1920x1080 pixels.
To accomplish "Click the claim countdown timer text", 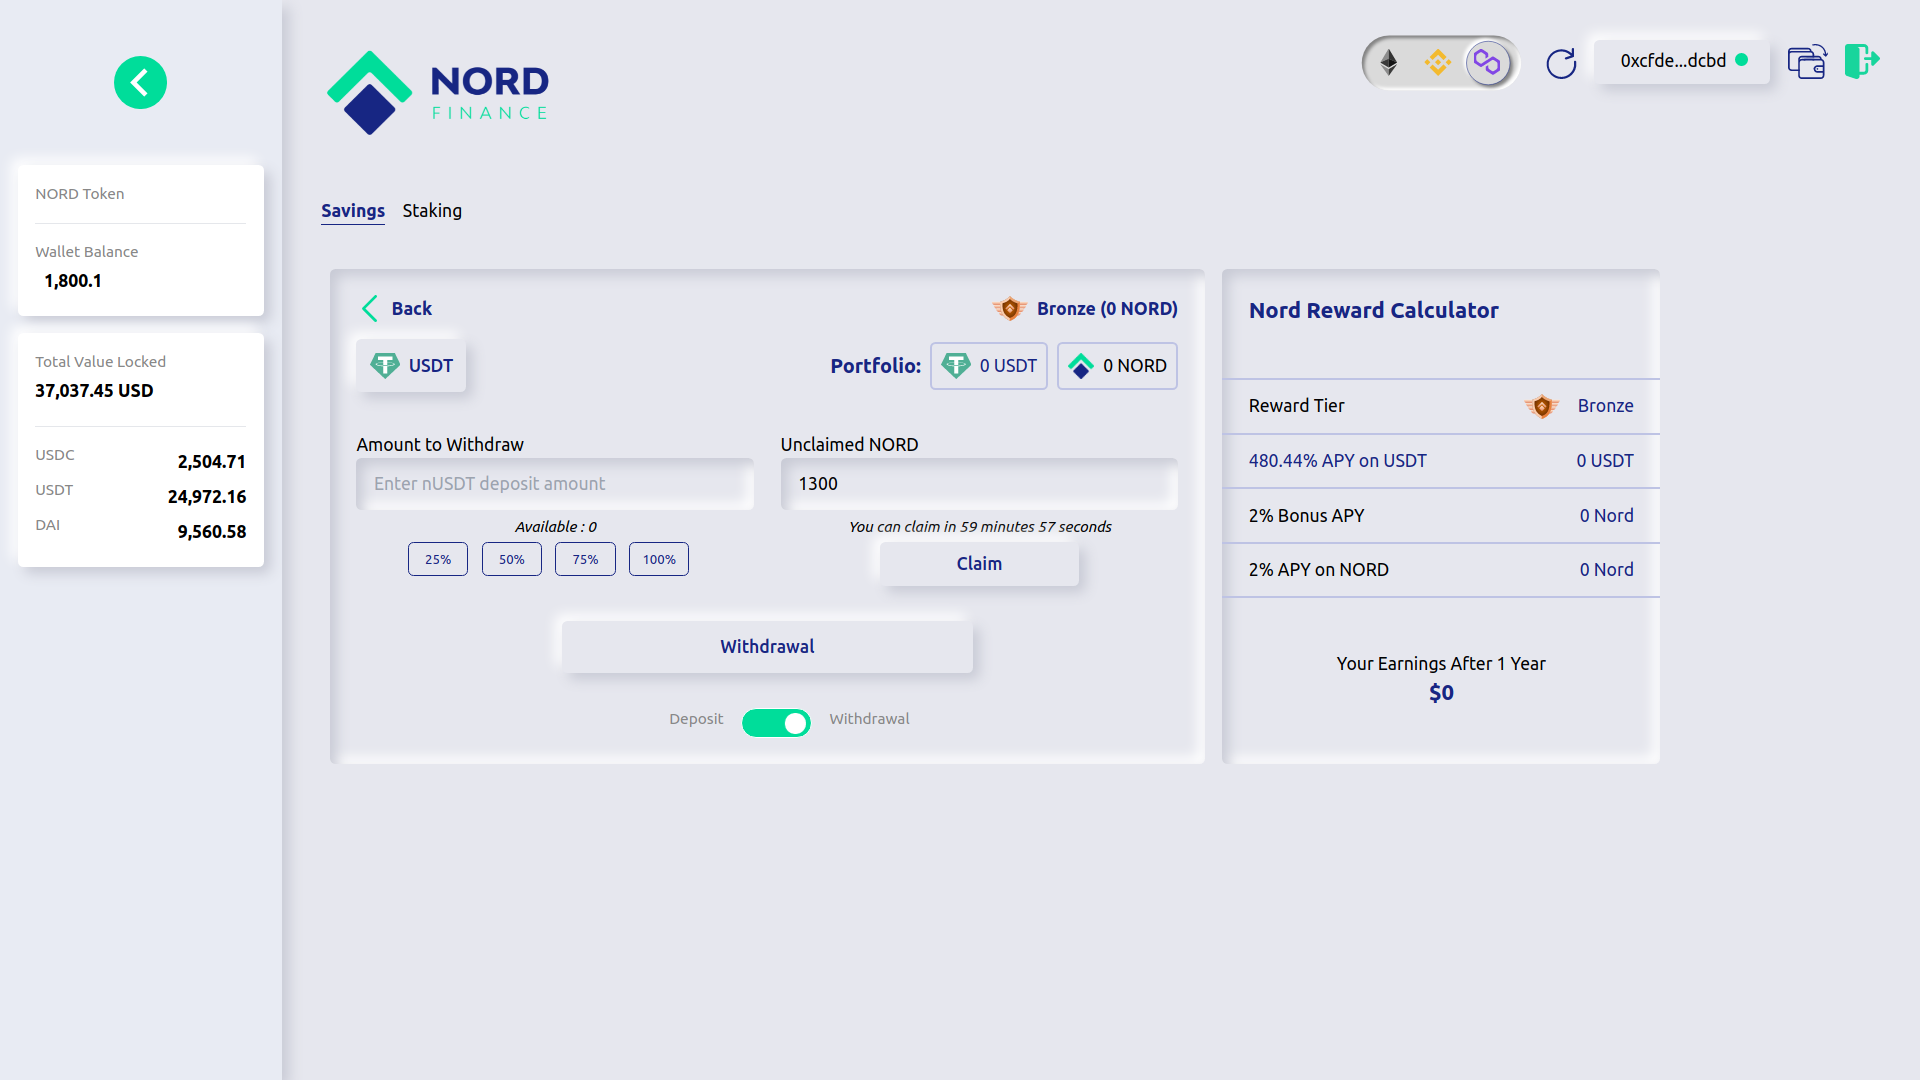I will point(980,527).
